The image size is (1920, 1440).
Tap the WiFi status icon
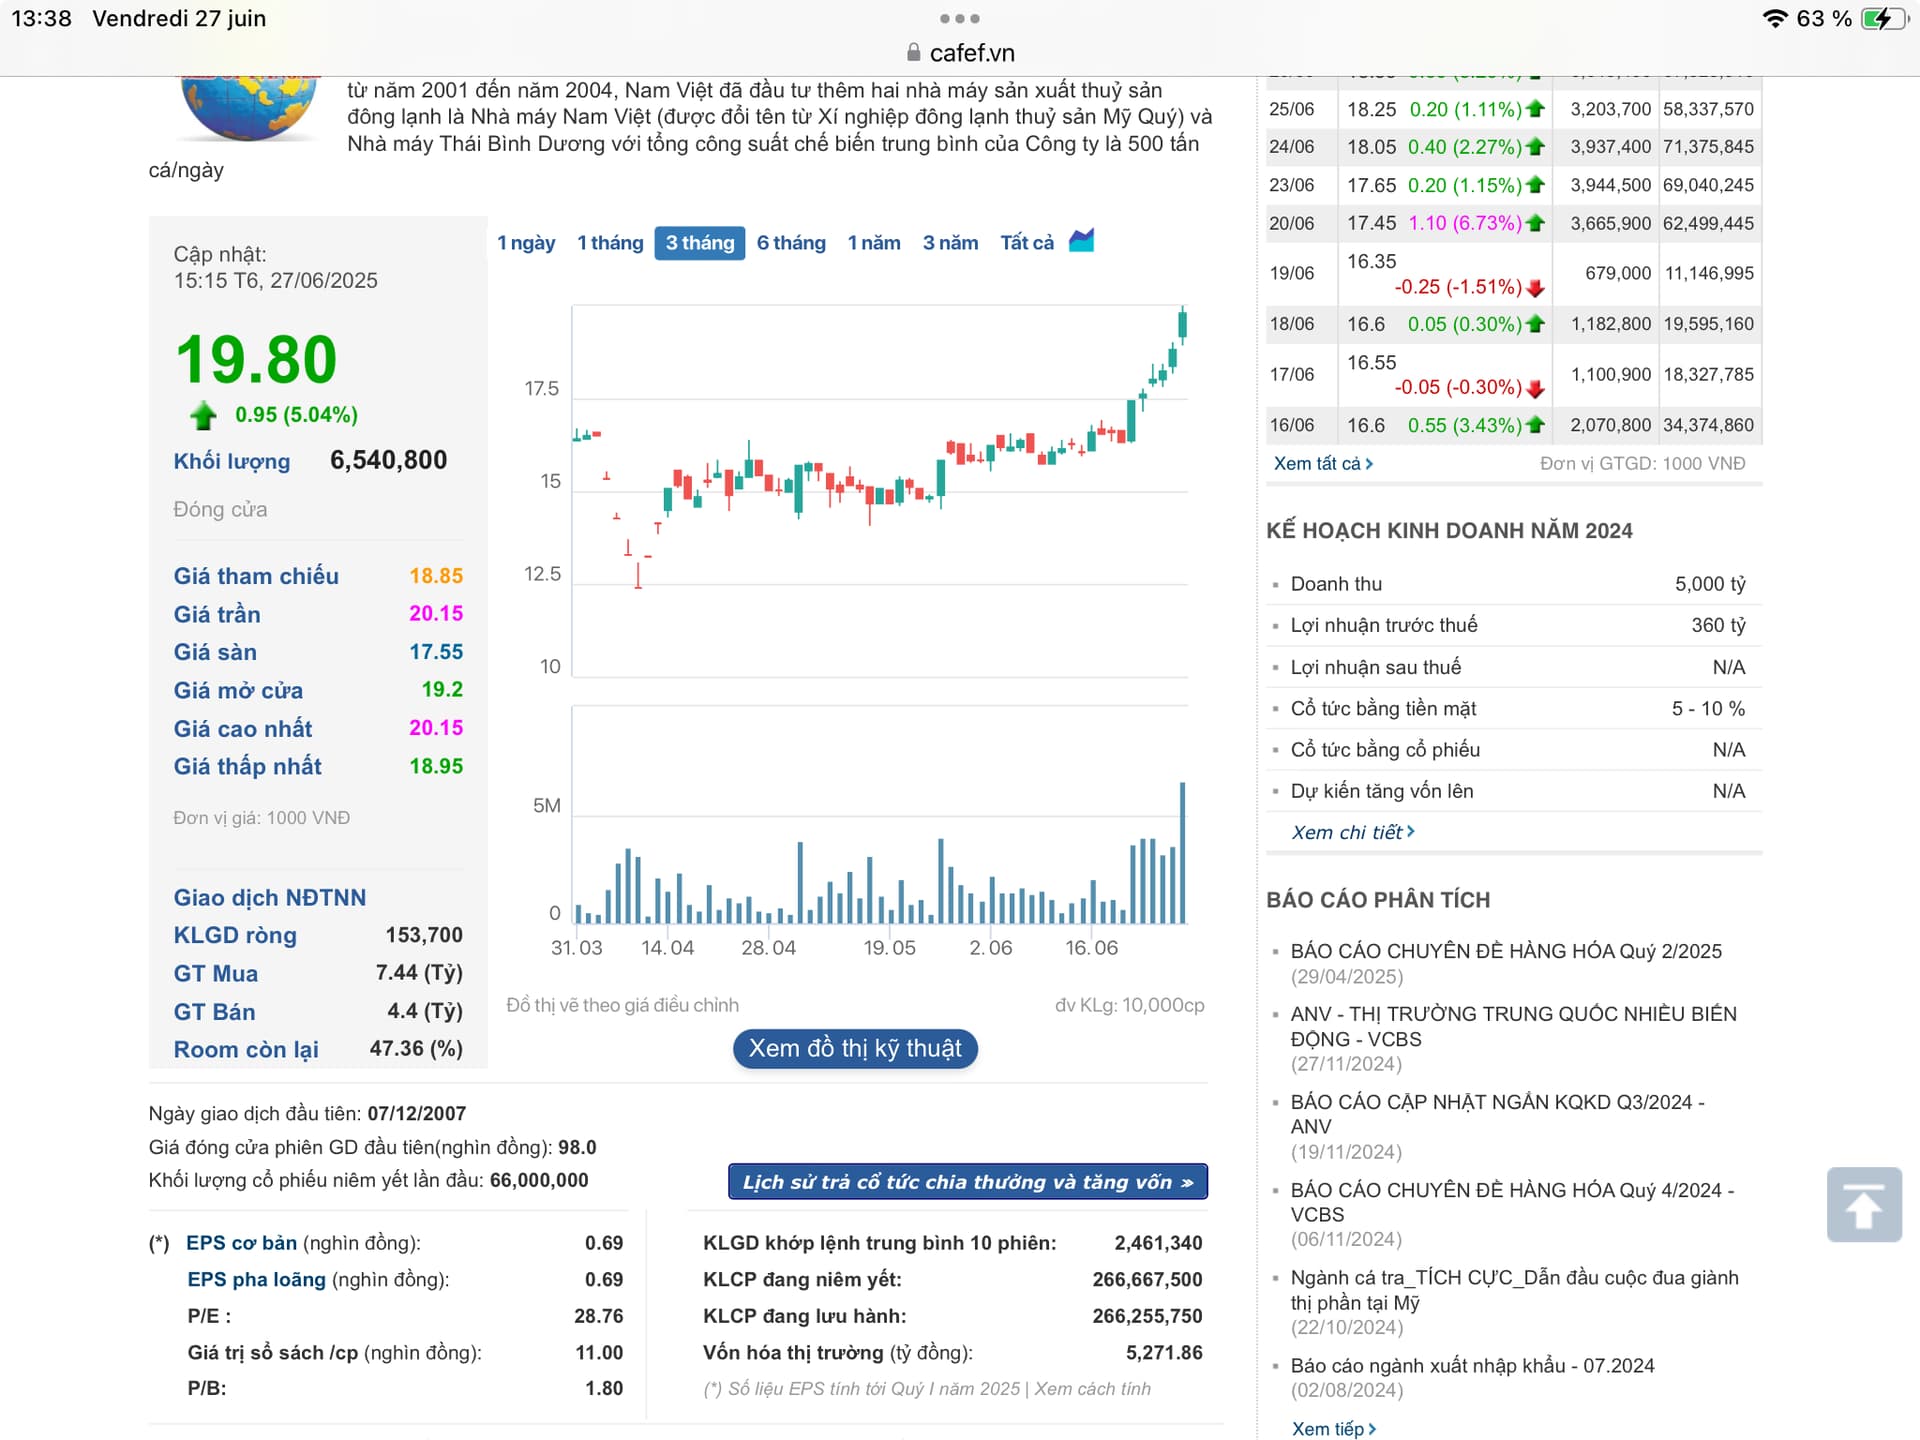tap(1774, 18)
